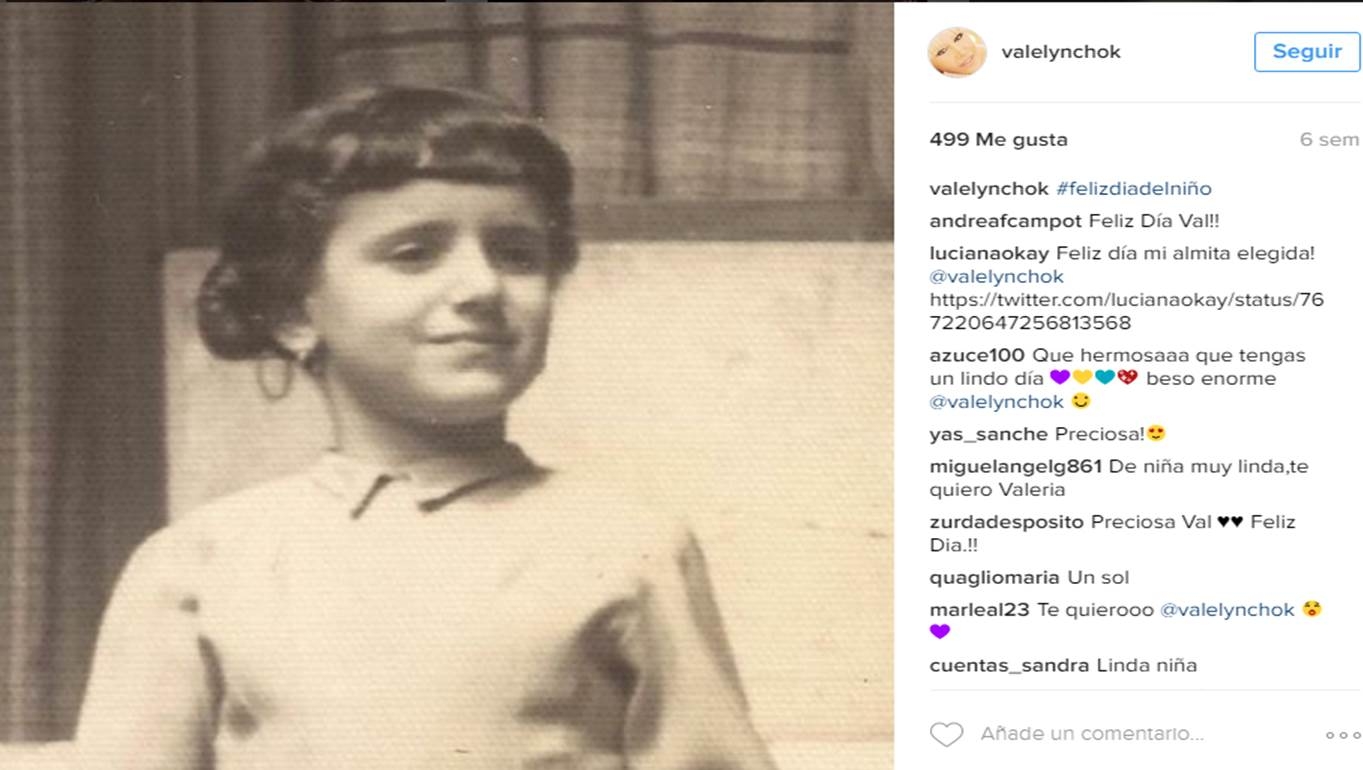Open yas_sanche's profile
This screenshot has width=1363, height=770.
pos(975,434)
